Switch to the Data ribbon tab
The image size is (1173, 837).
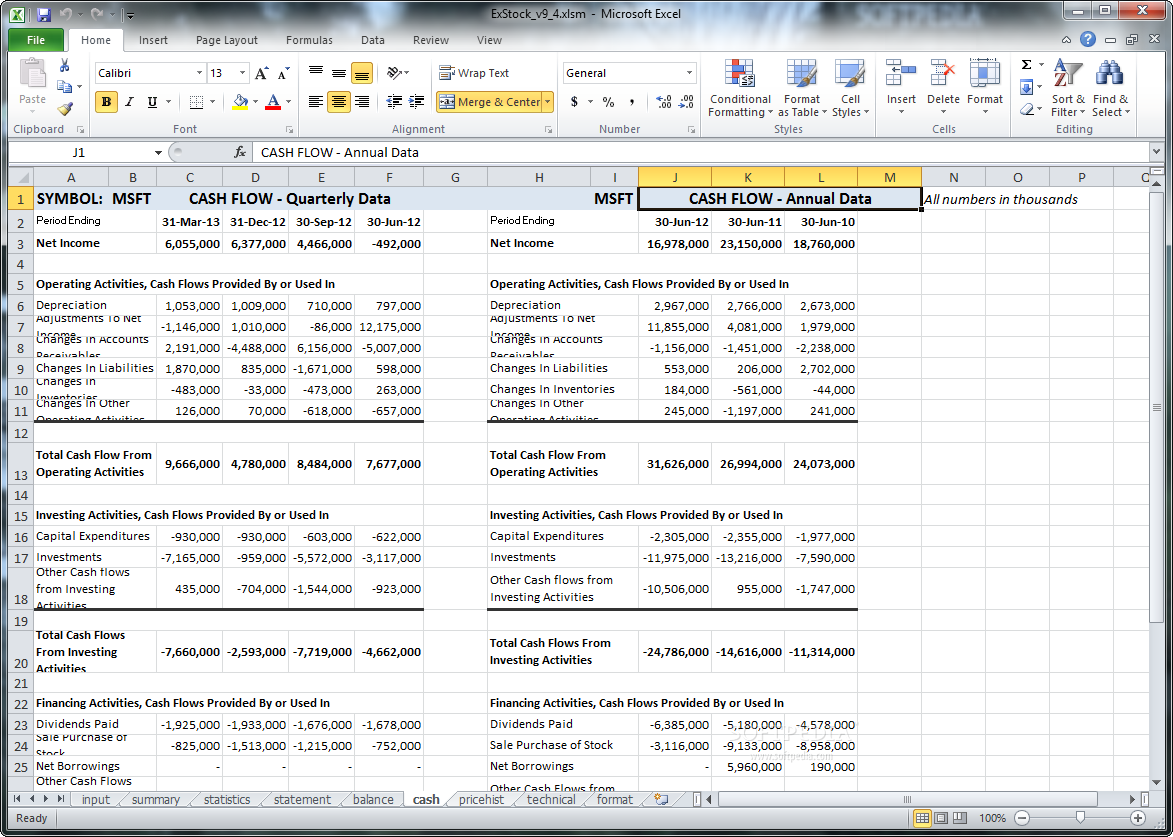click(x=373, y=40)
